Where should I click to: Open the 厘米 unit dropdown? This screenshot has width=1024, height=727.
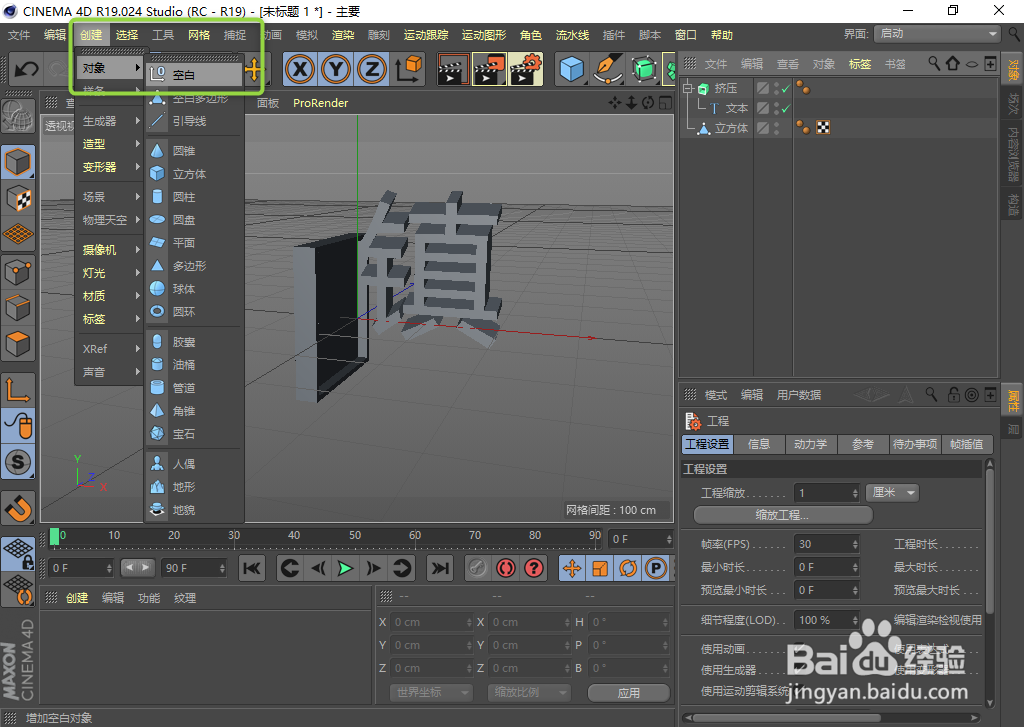click(892, 493)
